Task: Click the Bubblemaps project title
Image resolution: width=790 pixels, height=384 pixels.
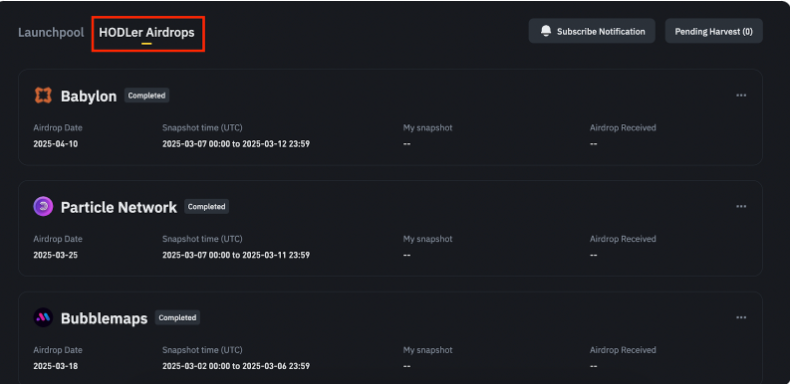Action: click(x=104, y=318)
